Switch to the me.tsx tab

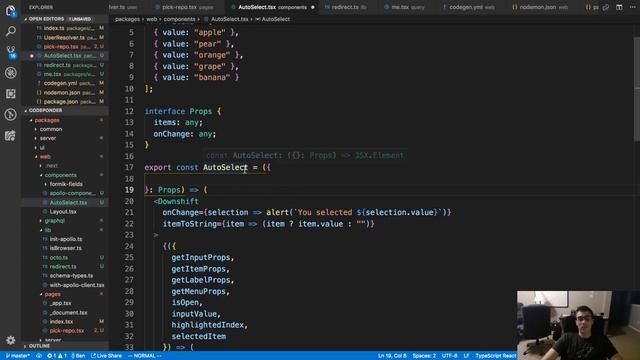tap(407, 7)
